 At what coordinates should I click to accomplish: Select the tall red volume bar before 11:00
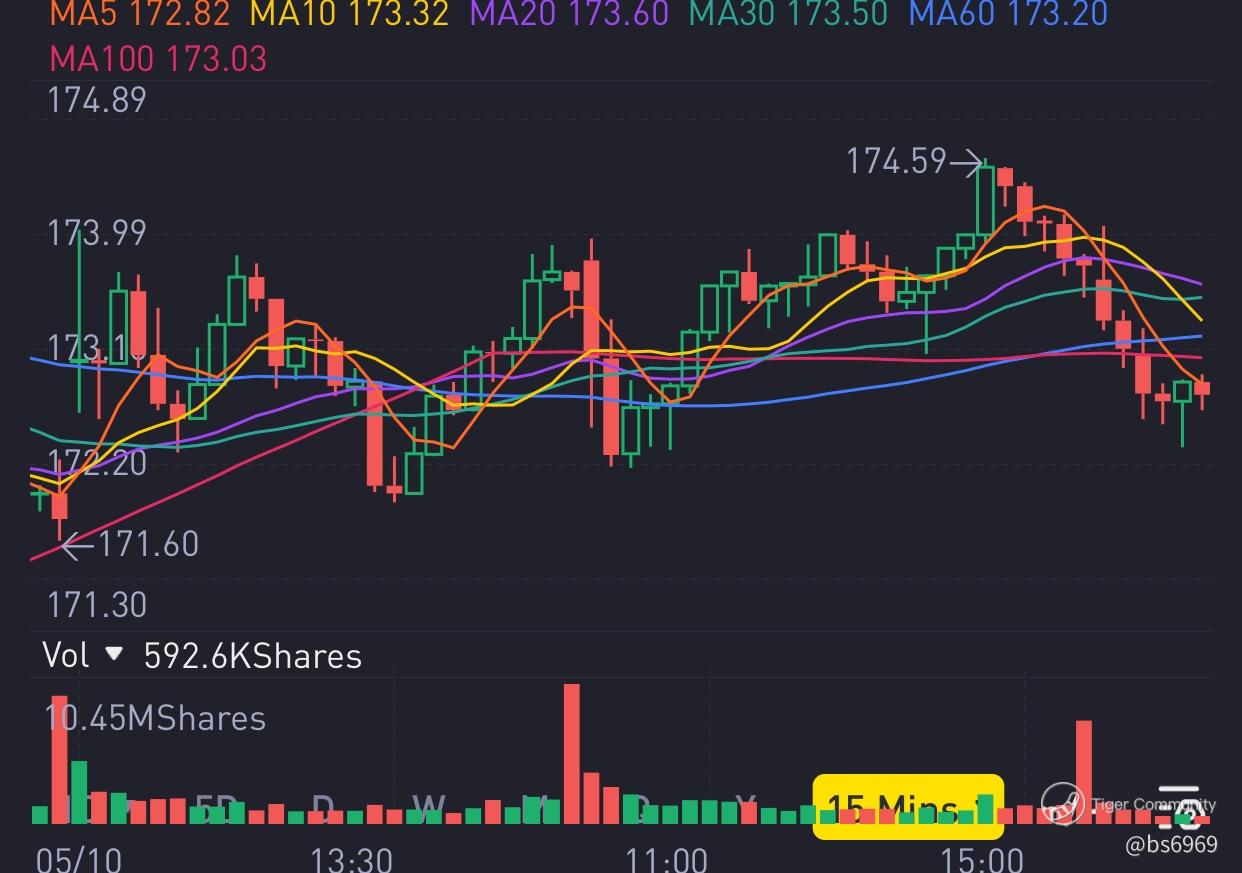click(x=572, y=753)
